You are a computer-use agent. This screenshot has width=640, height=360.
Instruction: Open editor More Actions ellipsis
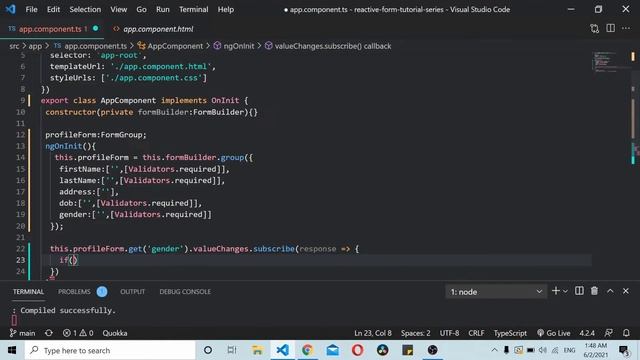coord(626,28)
